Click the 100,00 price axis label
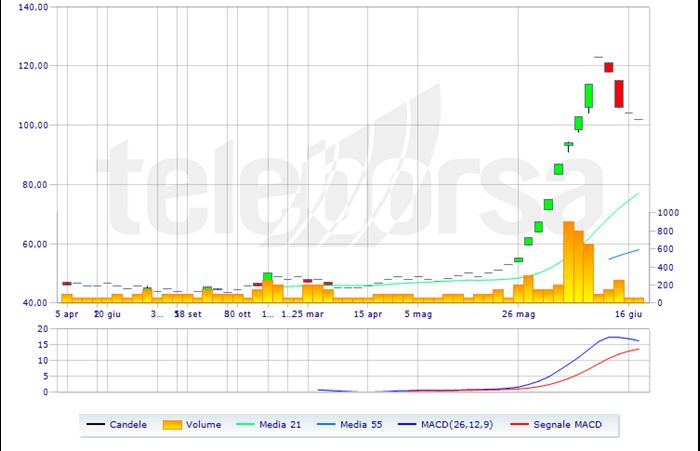This screenshot has height=451, width=700. pos(33,125)
